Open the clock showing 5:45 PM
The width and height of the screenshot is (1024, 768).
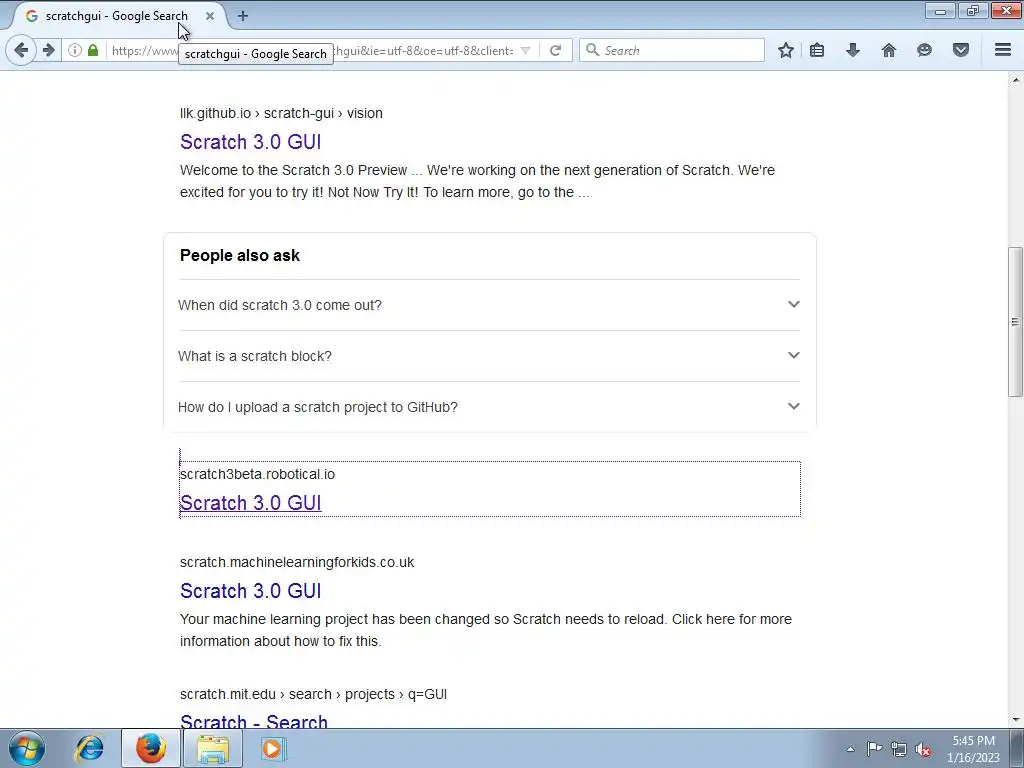point(973,749)
